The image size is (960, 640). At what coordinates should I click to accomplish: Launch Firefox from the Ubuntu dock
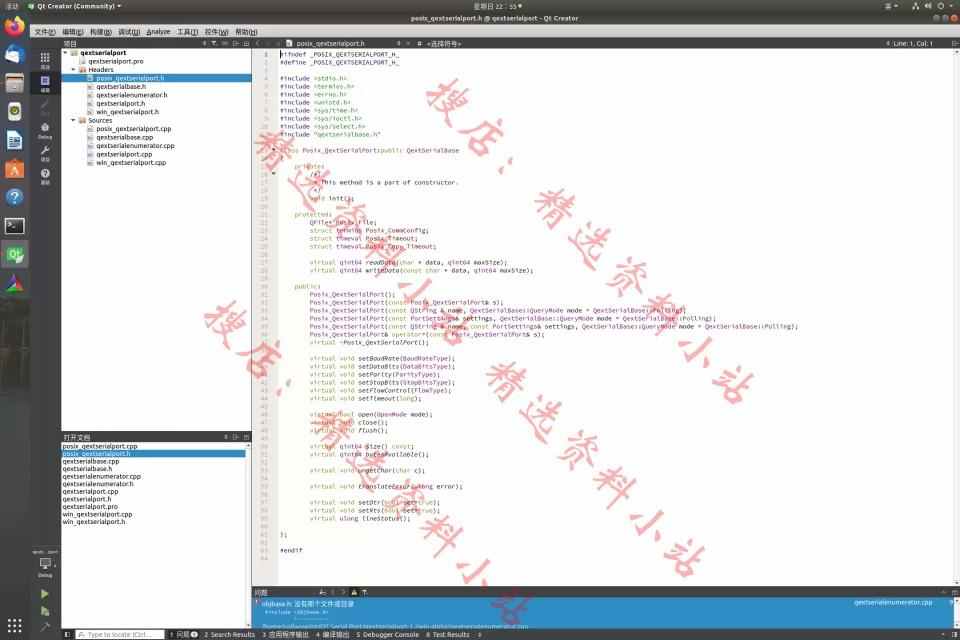tap(14, 26)
